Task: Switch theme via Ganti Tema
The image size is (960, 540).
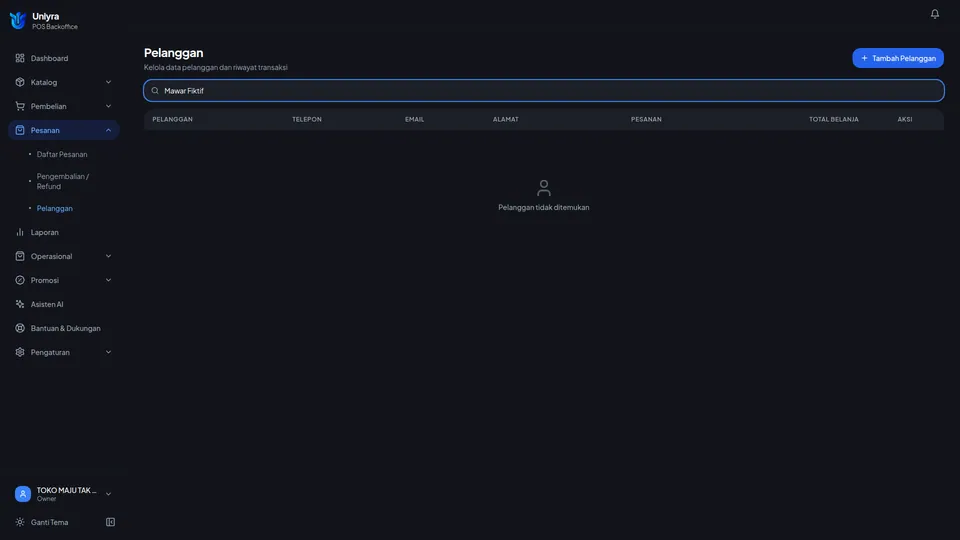Action: click(50, 522)
